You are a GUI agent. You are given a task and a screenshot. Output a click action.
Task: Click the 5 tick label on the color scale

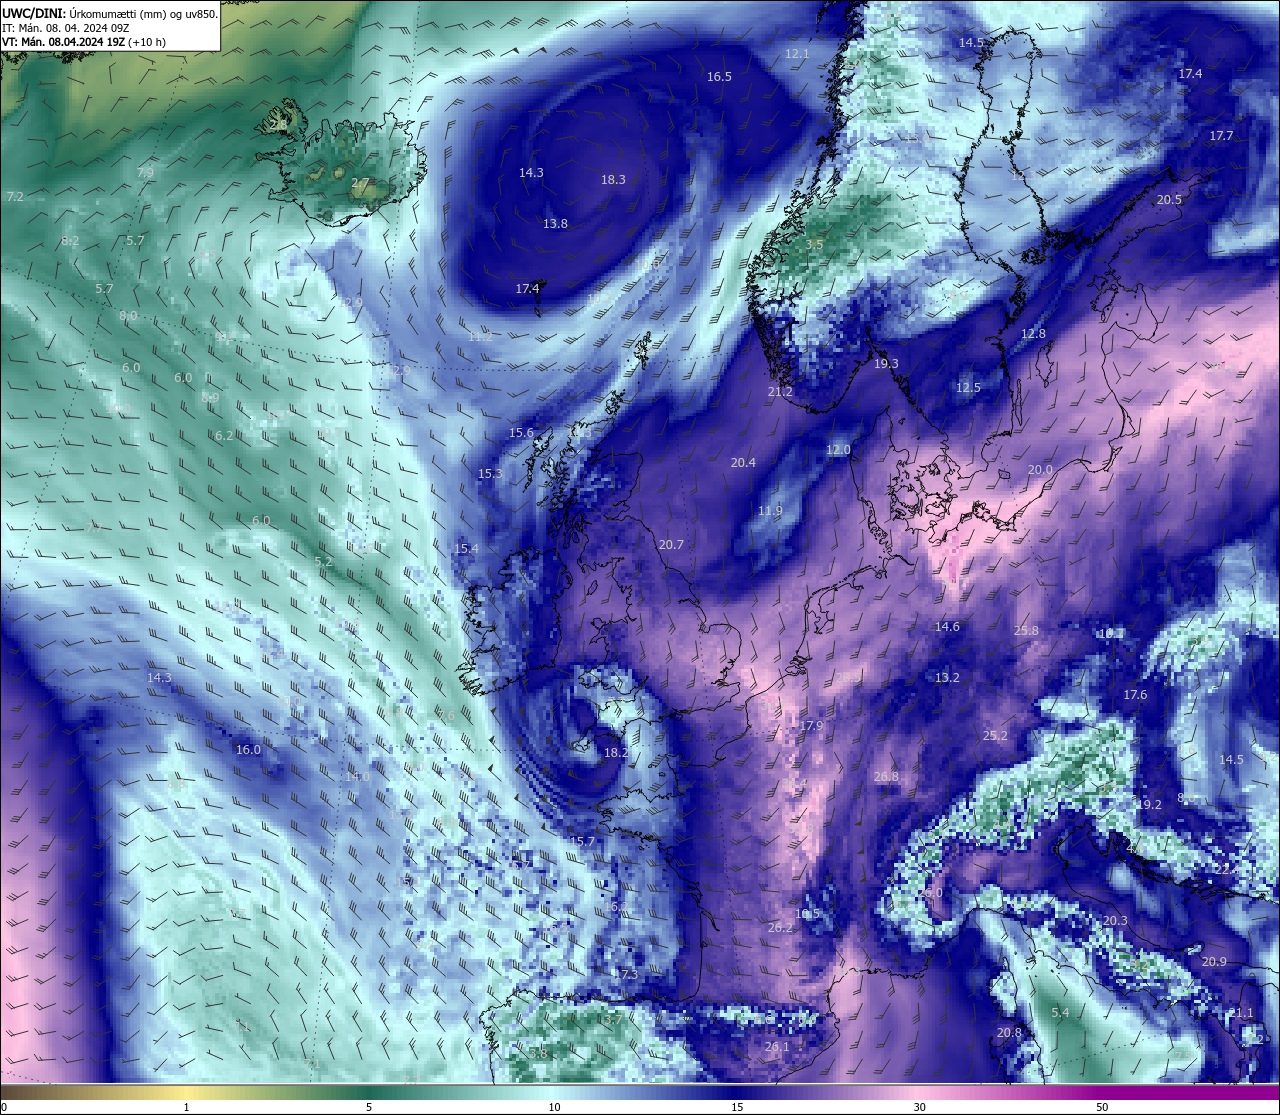369,1107
